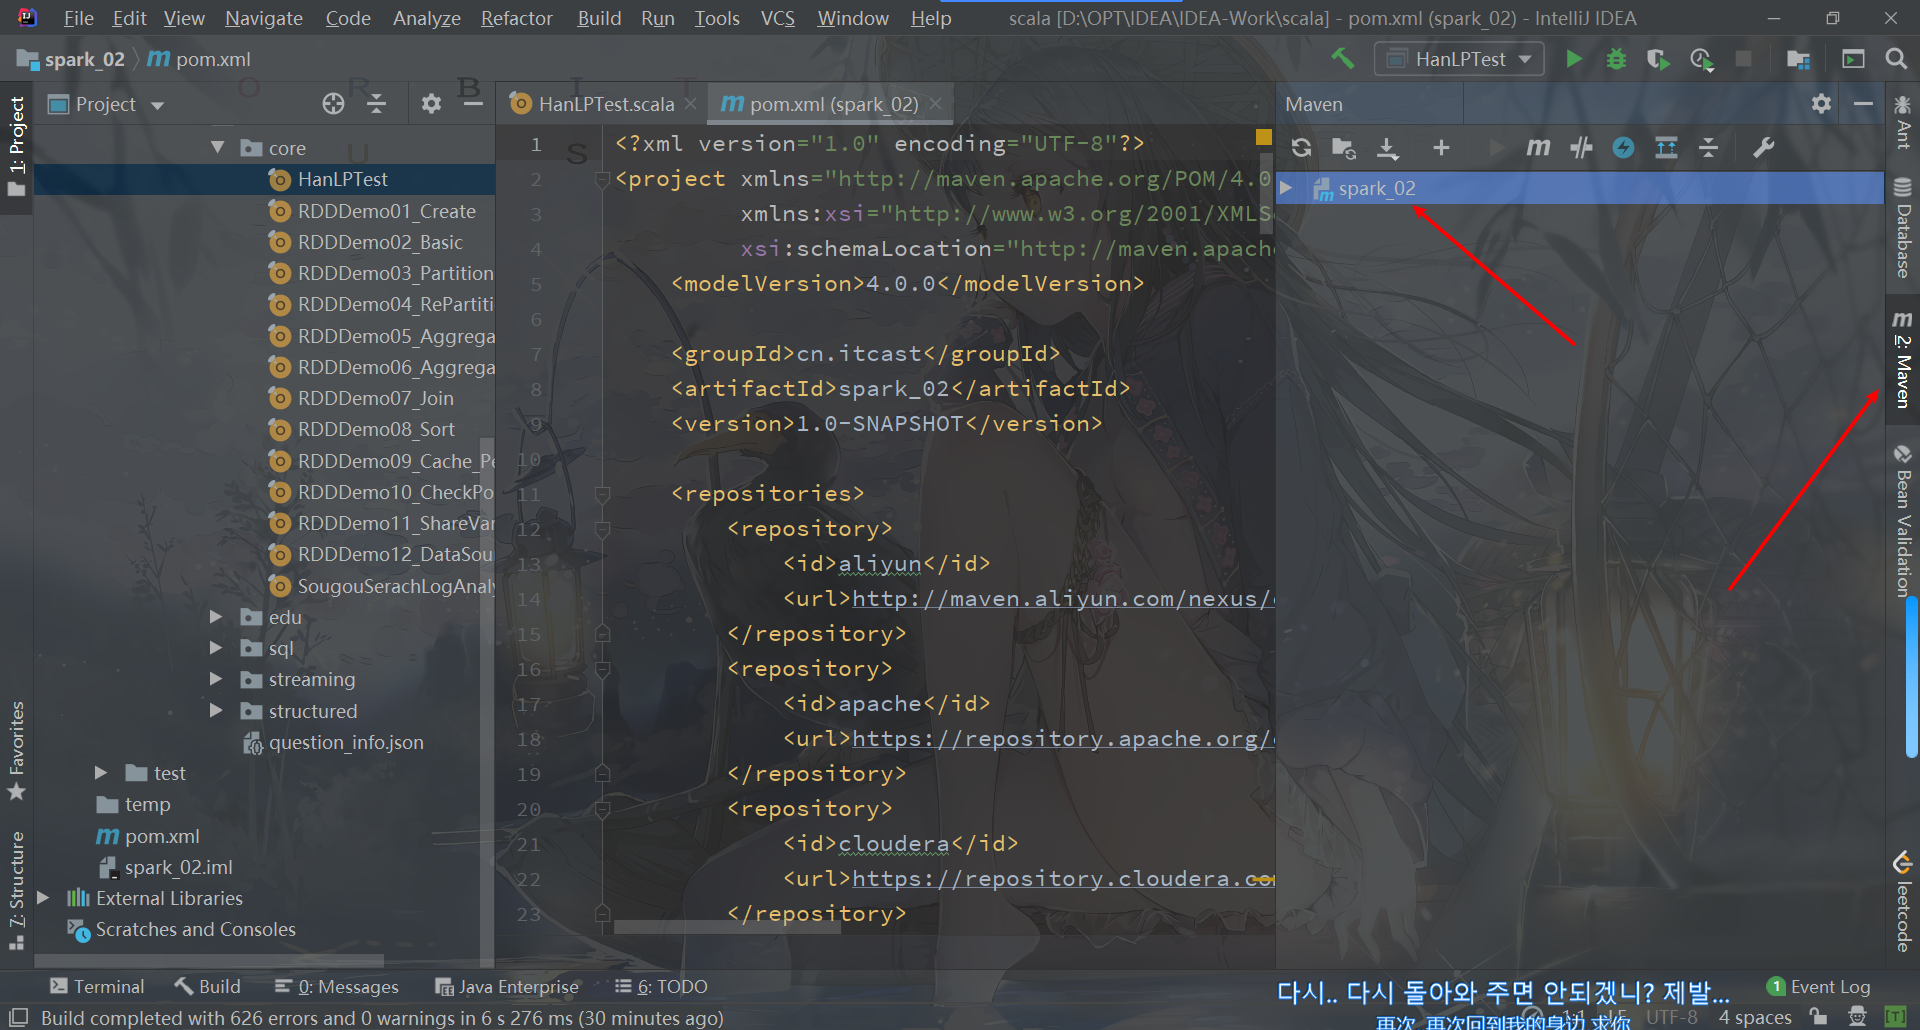Toggle the Ant tool window strip button
Viewport: 1920px width, 1030px height.
click(1902, 122)
